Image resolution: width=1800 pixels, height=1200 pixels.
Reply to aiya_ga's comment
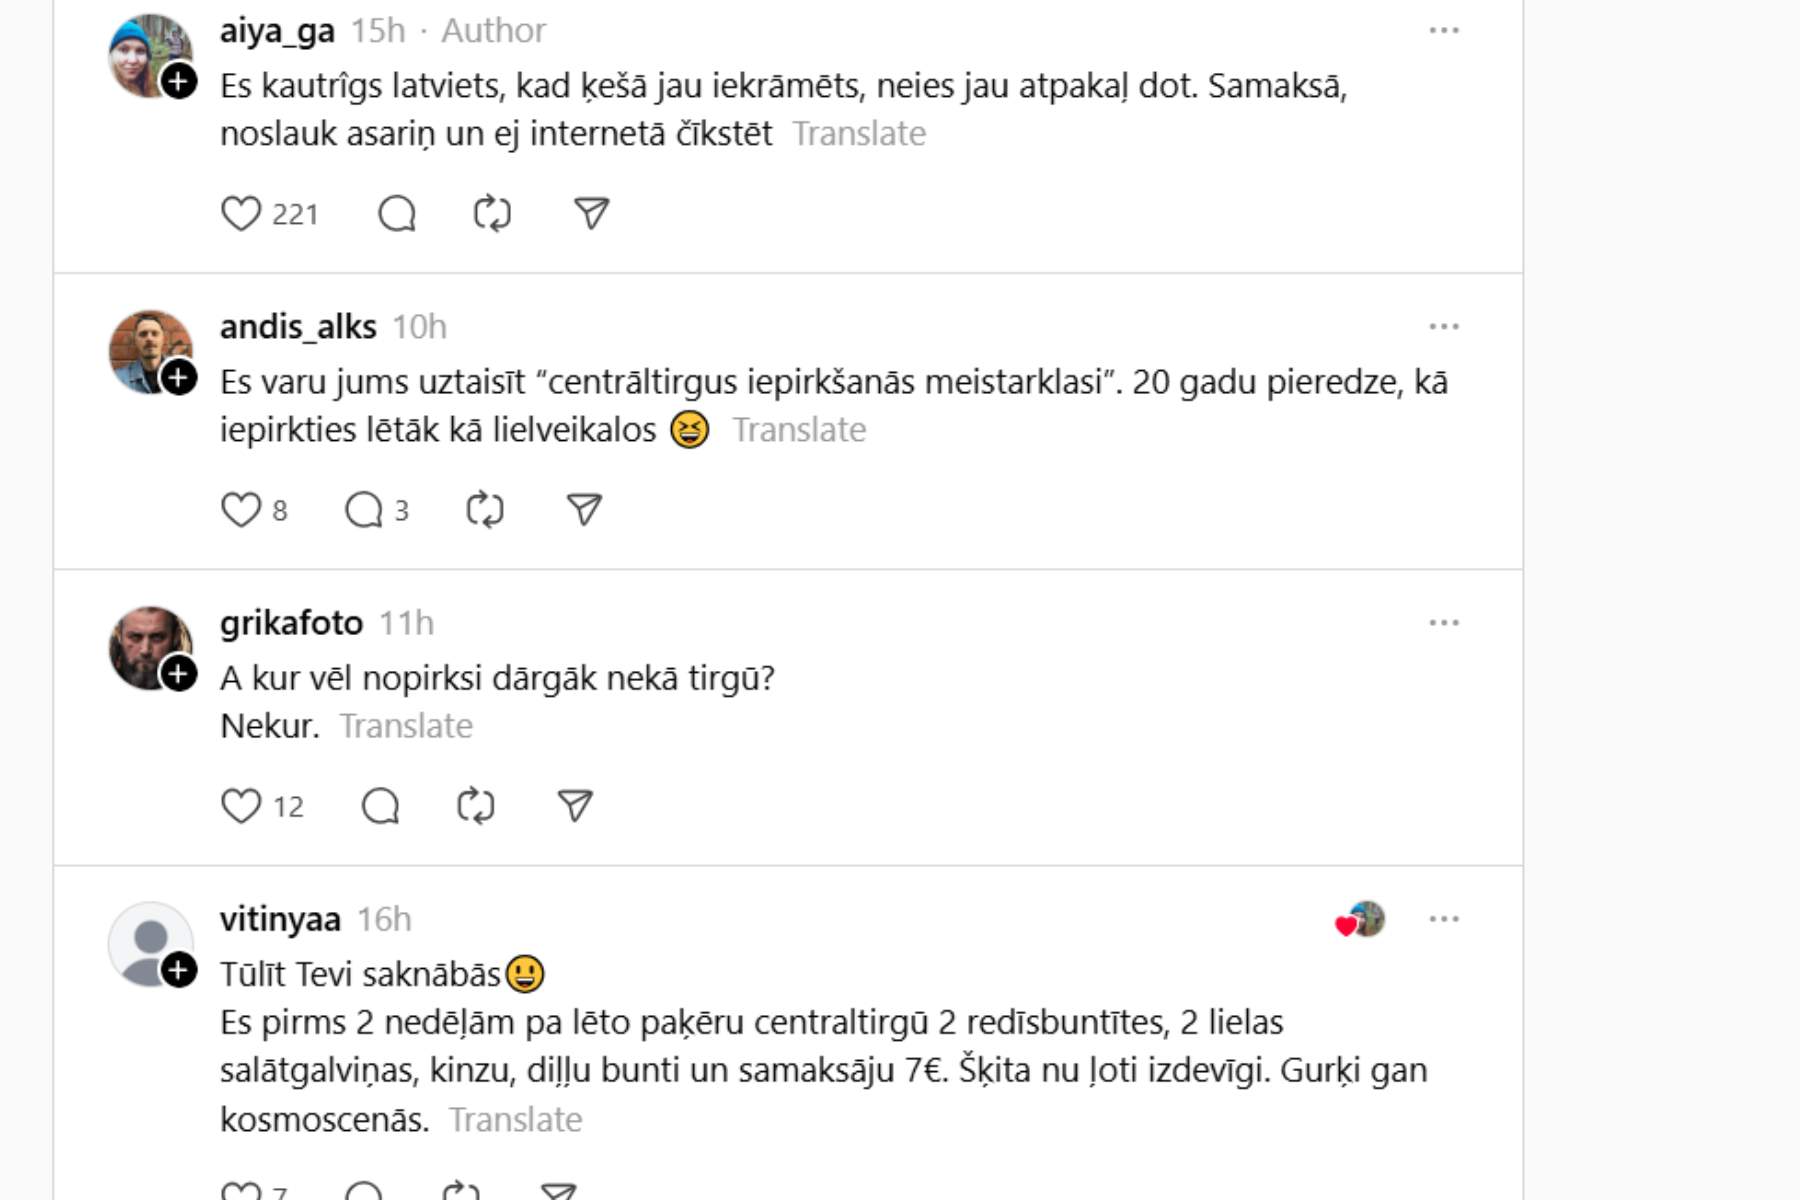pos(397,214)
